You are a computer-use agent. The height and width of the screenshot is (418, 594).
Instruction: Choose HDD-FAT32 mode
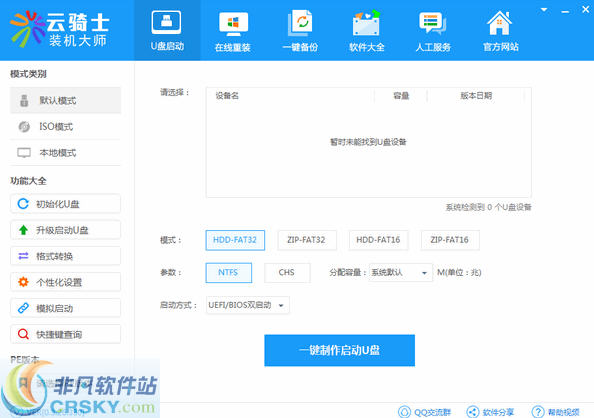click(x=235, y=240)
